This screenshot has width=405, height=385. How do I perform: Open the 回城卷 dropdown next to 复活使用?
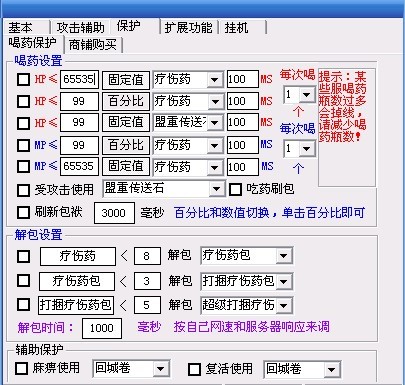pos(331,369)
